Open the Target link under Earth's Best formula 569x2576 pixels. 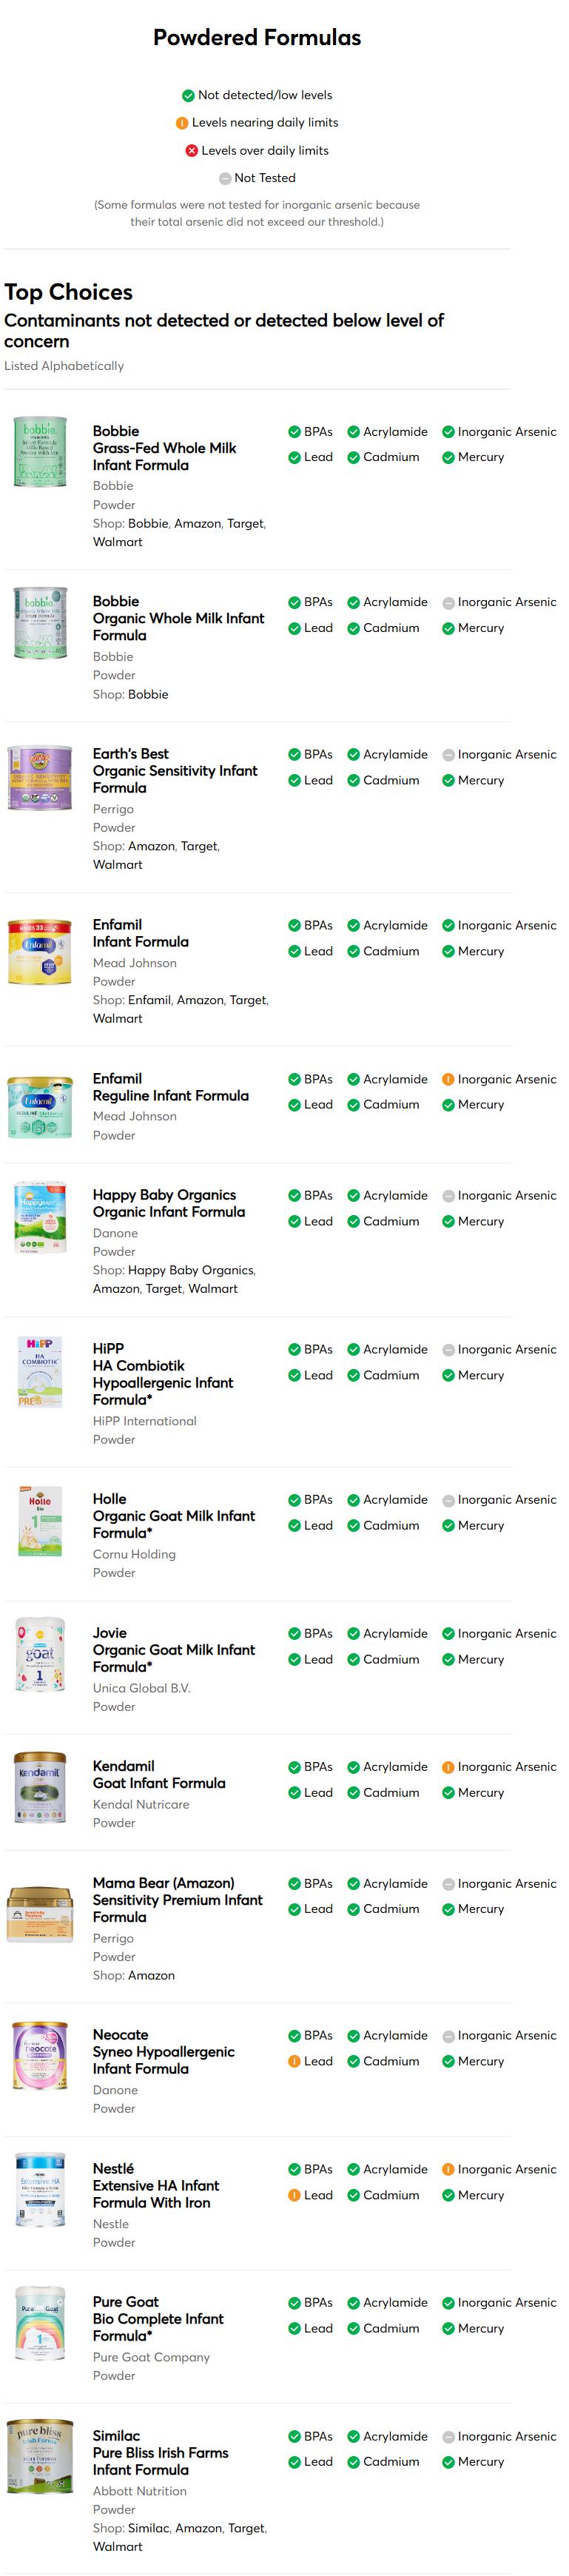click(x=199, y=846)
